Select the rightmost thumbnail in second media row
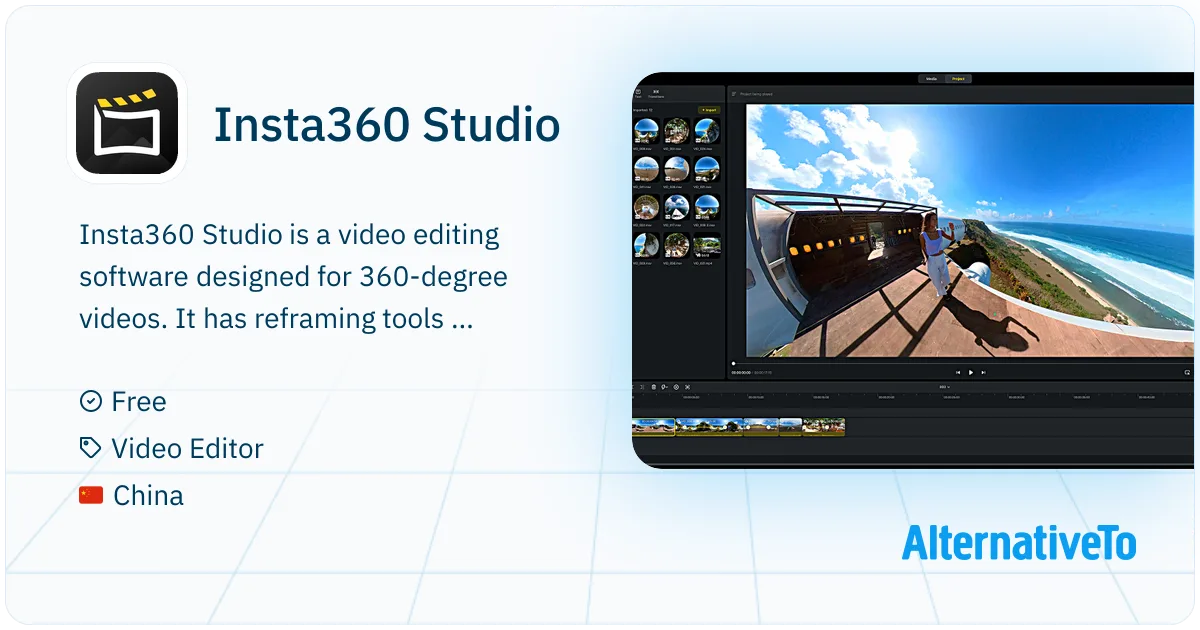 pos(707,167)
